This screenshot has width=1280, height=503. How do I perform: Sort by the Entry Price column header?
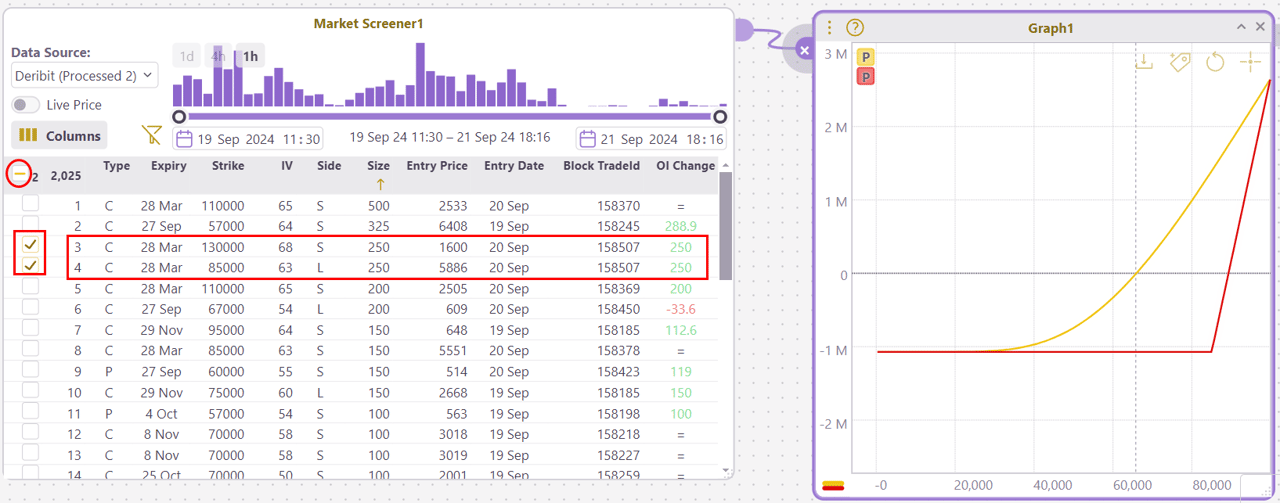click(437, 166)
